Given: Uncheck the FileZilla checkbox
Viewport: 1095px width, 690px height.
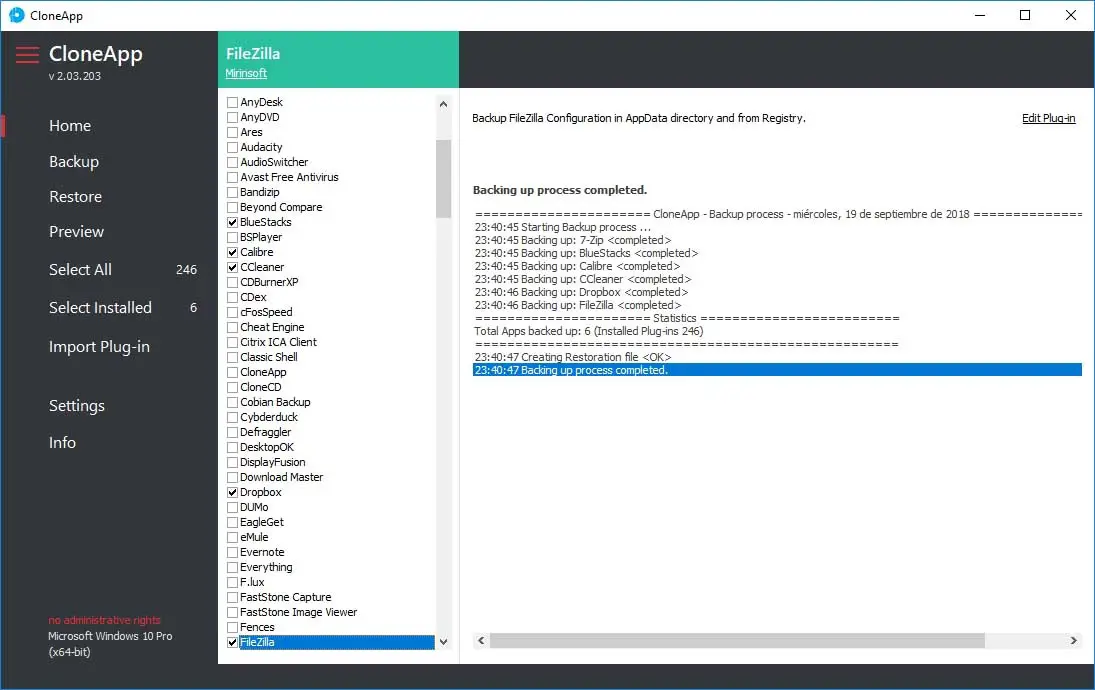Looking at the screenshot, I should click(233, 643).
